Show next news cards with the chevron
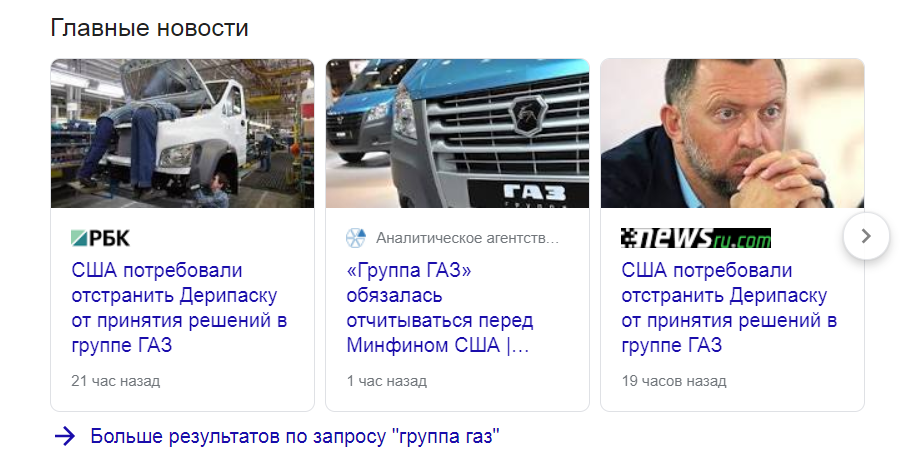Viewport: 921px width, 474px height. [866, 236]
